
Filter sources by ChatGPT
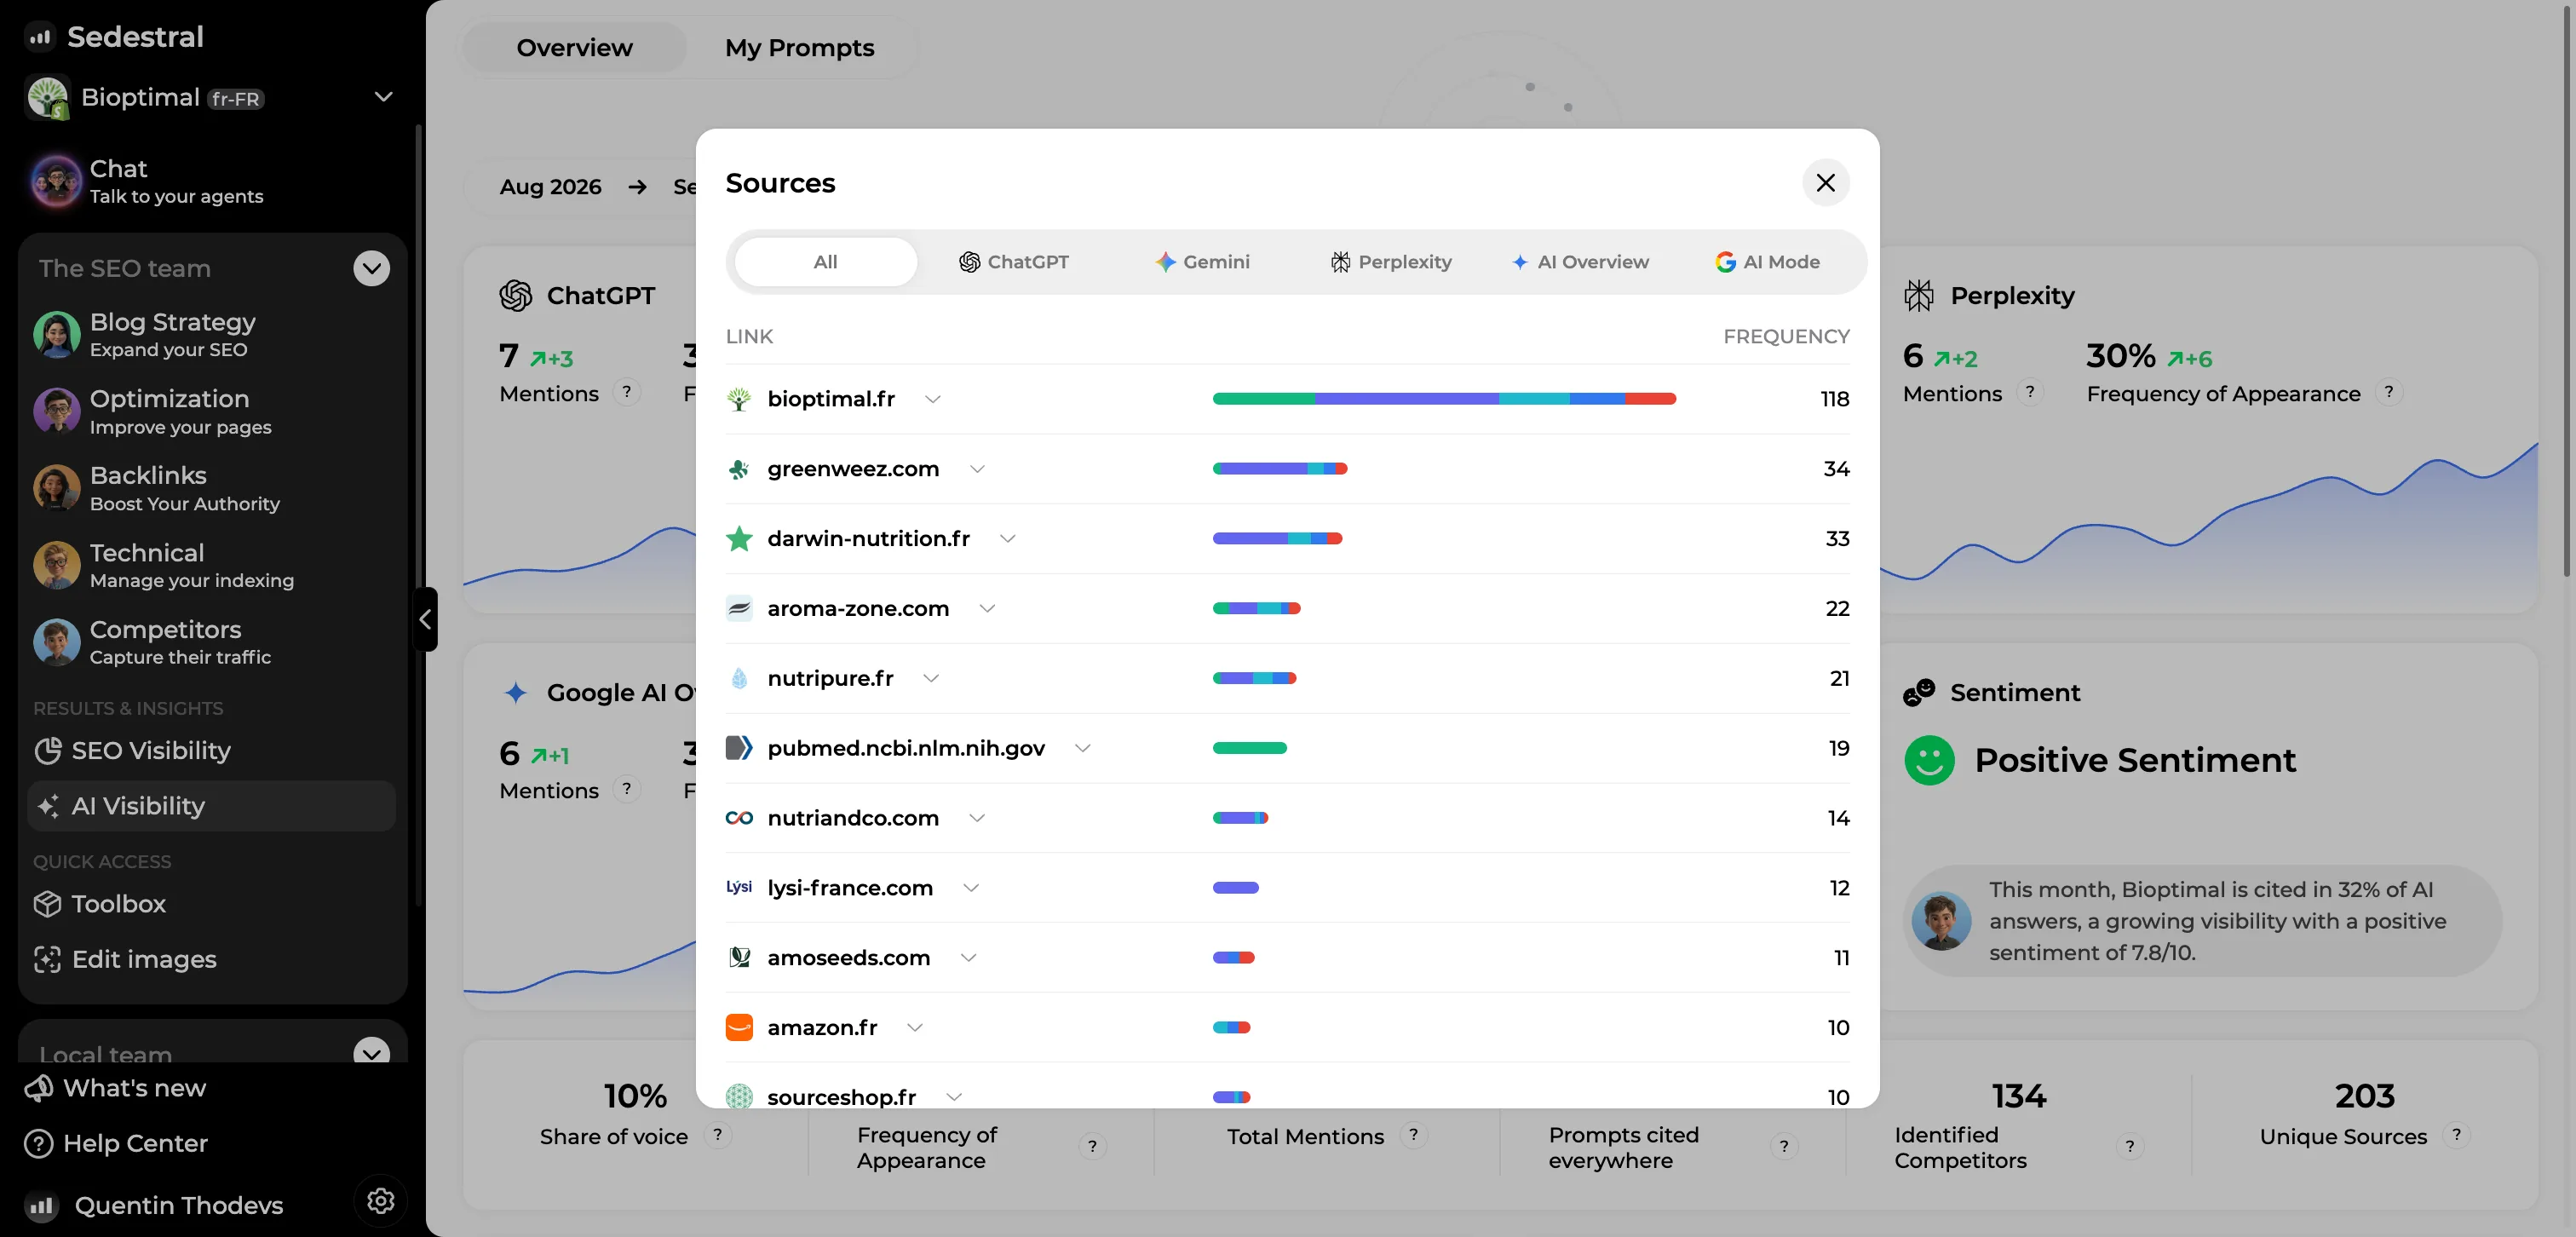pos(1014,262)
